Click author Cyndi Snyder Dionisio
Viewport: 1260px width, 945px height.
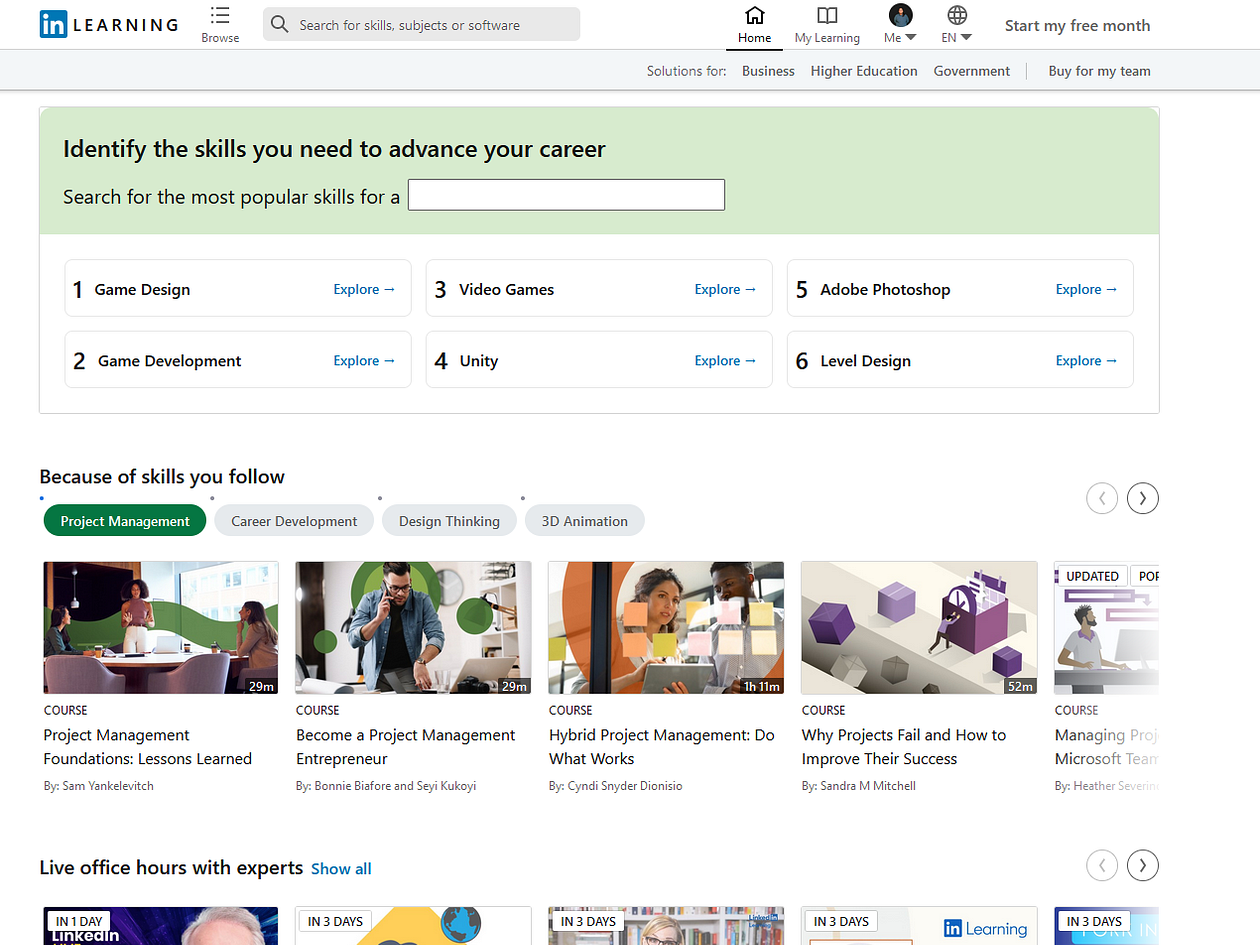click(615, 786)
